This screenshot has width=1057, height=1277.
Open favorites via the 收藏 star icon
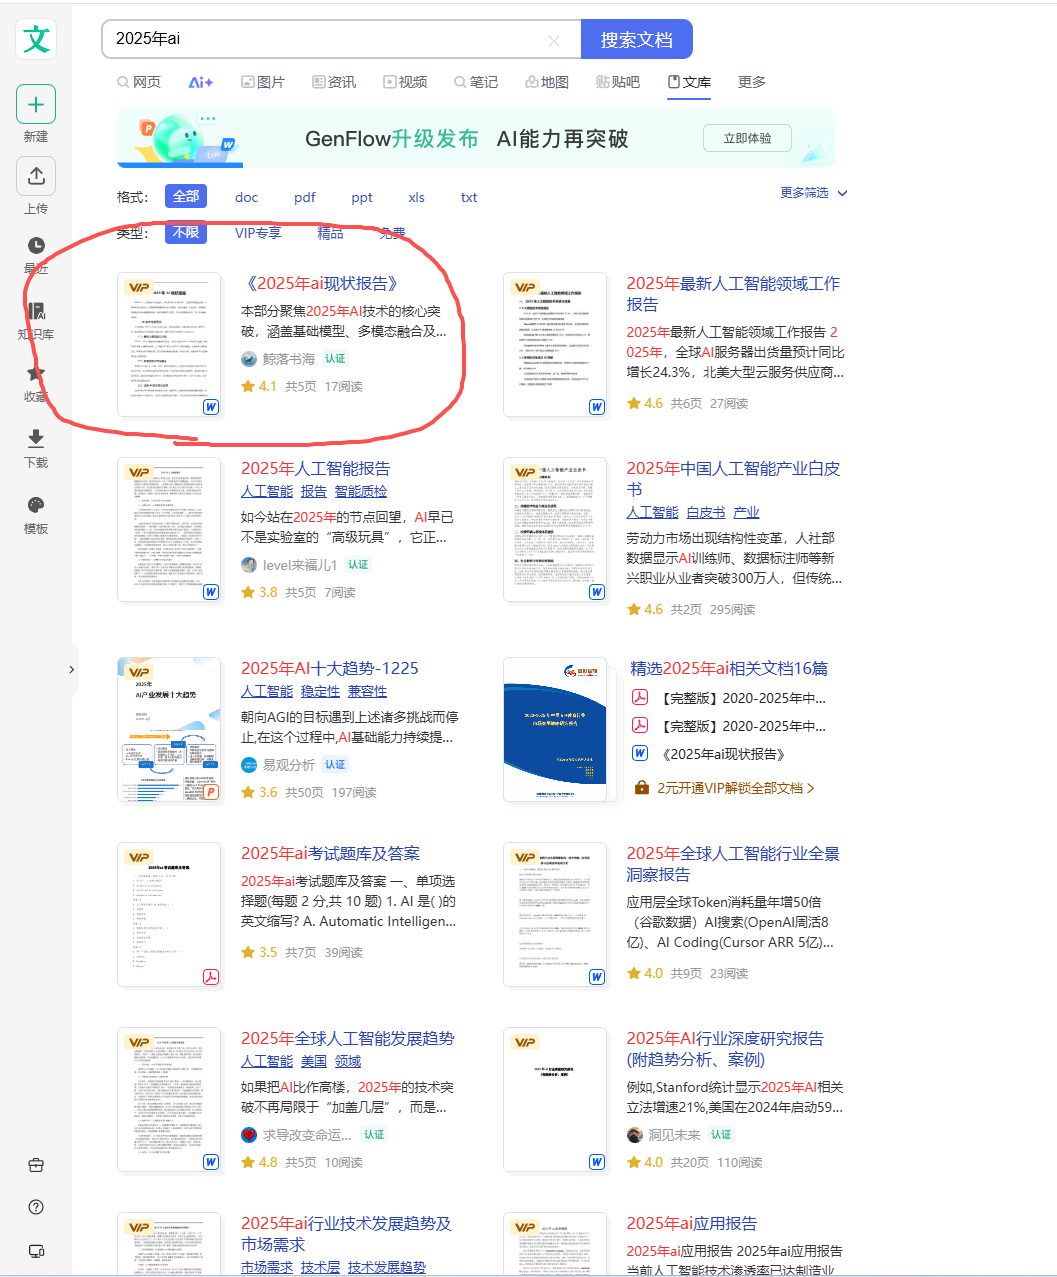(36, 374)
